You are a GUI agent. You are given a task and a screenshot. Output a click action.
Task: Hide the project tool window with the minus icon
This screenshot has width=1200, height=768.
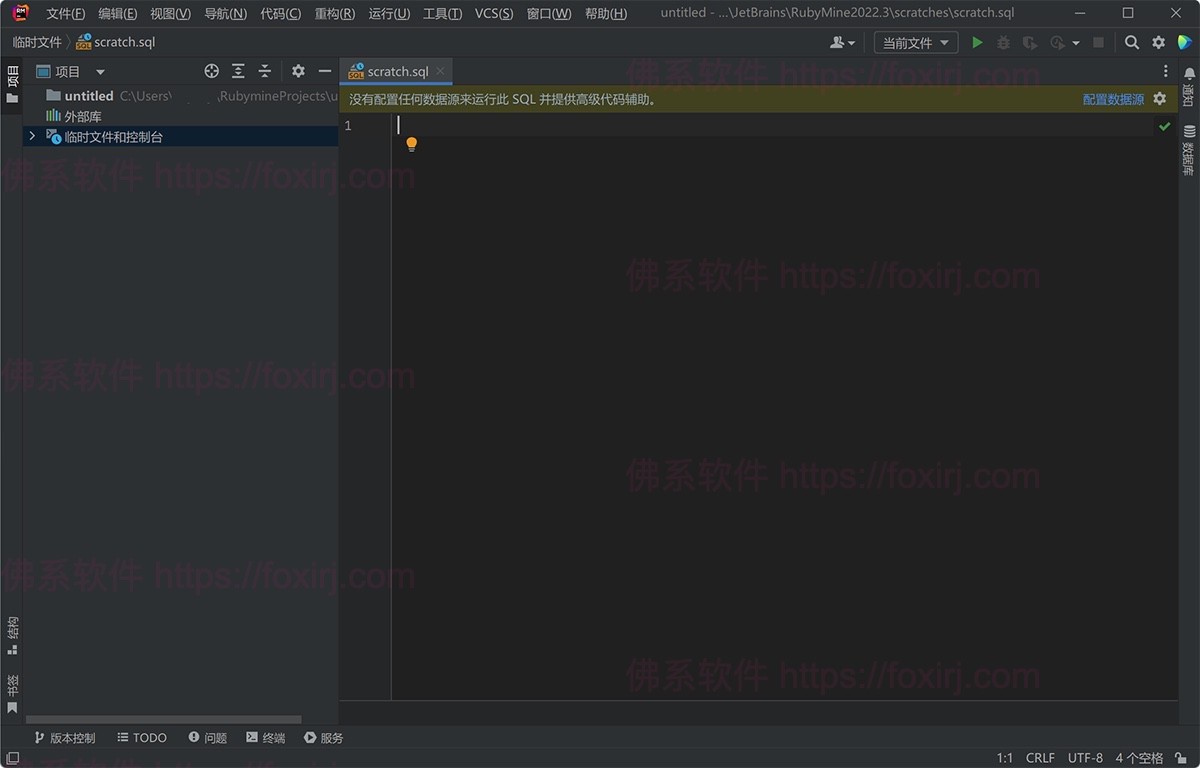click(x=325, y=71)
